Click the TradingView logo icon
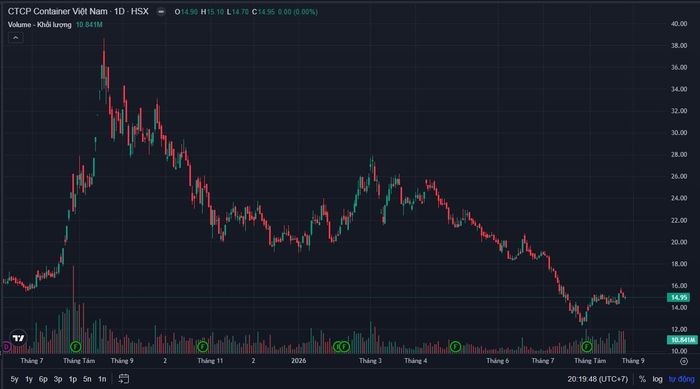Screen dimensions: 700x389 coord(18,338)
